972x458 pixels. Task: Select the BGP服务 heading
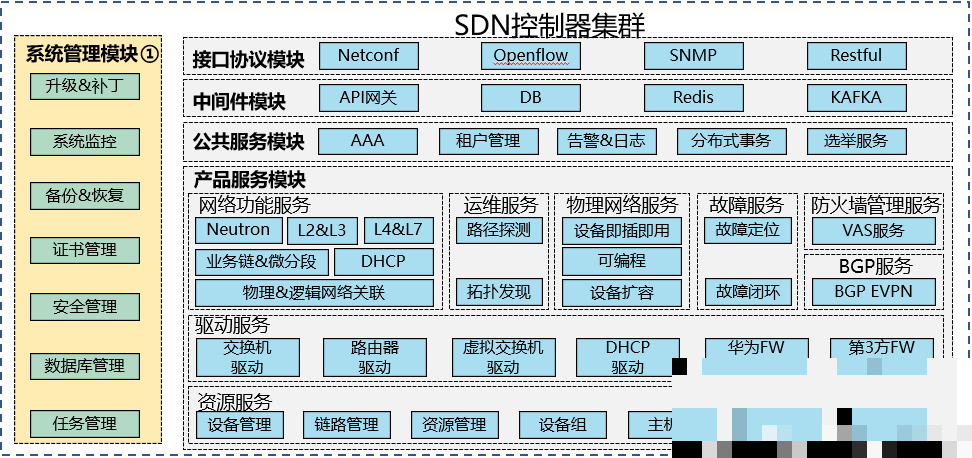[x=875, y=266]
